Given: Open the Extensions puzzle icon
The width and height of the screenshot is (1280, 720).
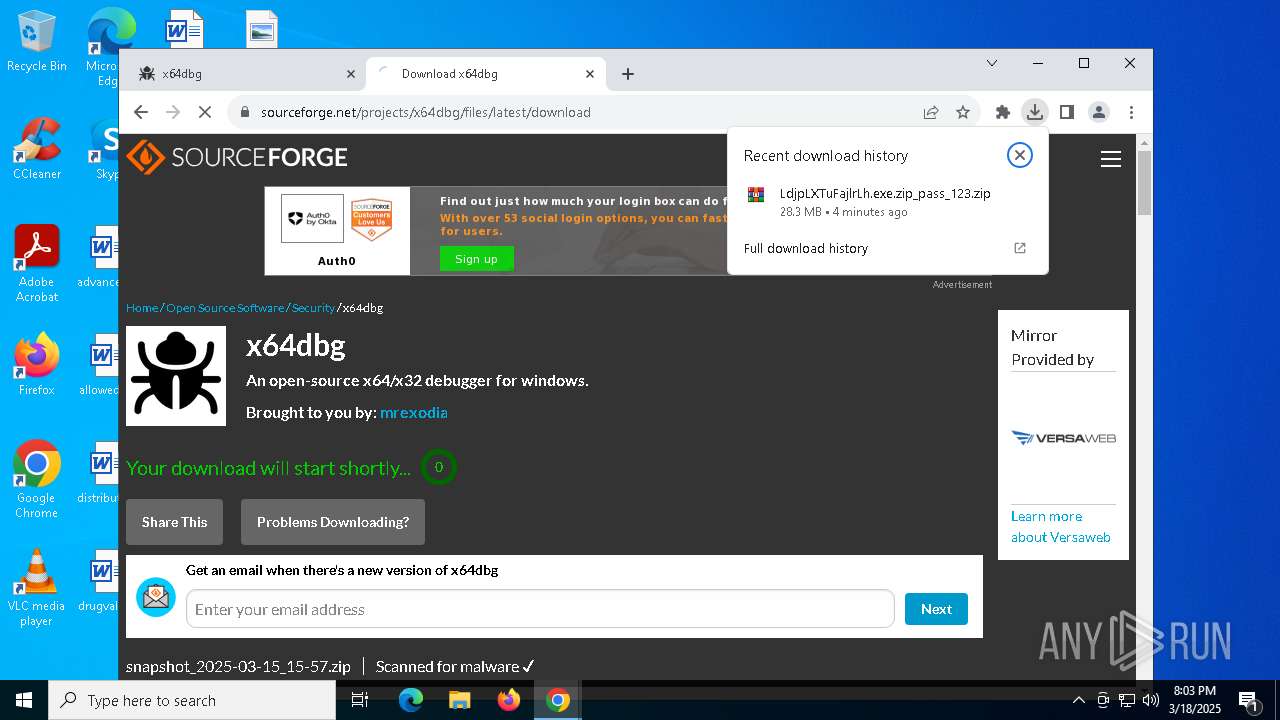Looking at the screenshot, I should [1003, 112].
